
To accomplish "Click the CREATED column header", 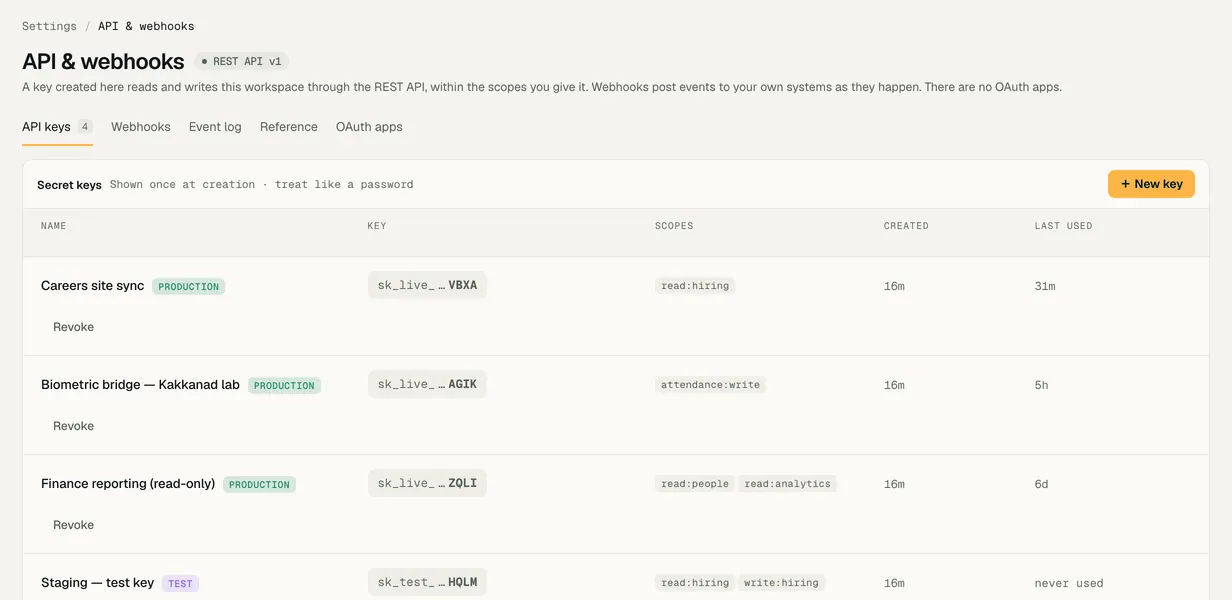I will (x=906, y=226).
